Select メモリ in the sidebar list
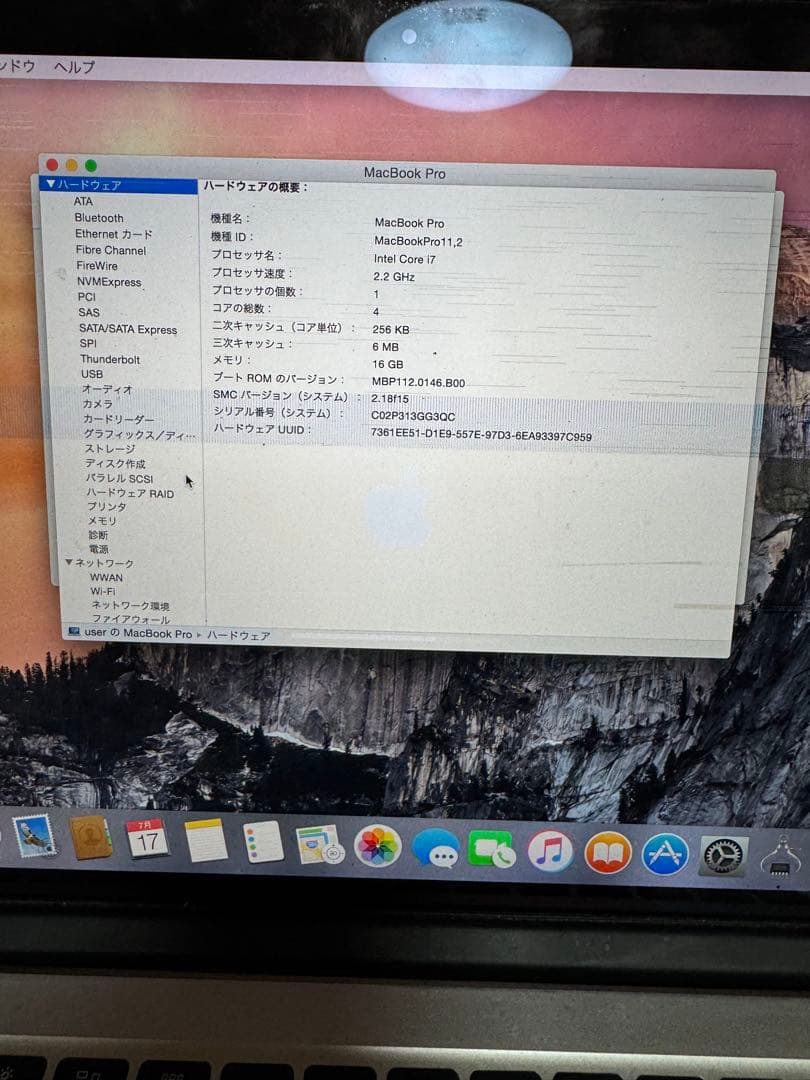The height and width of the screenshot is (1080, 810). (102, 521)
